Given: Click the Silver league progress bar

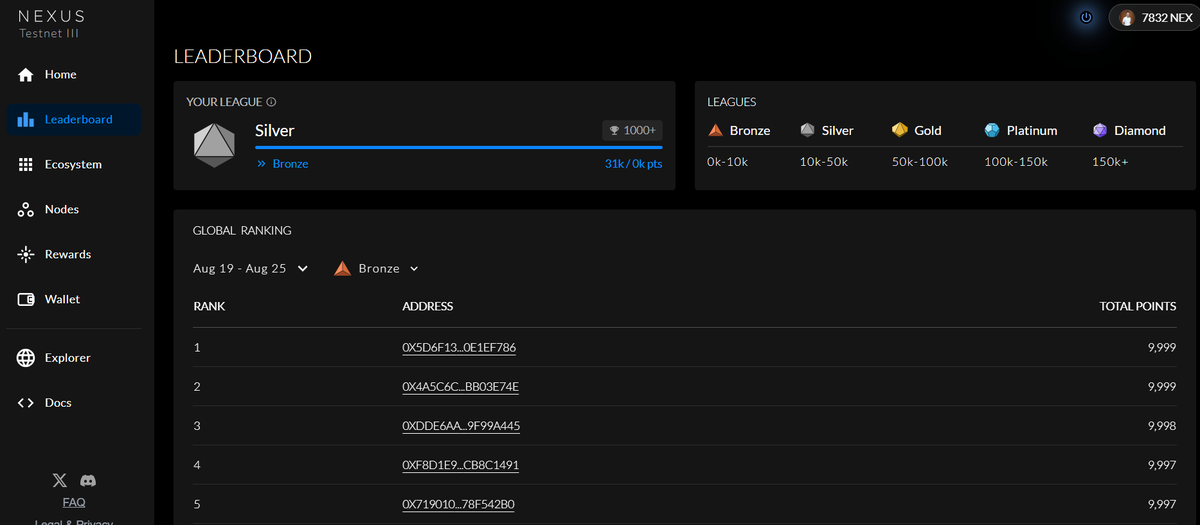Looking at the screenshot, I should point(458,147).
